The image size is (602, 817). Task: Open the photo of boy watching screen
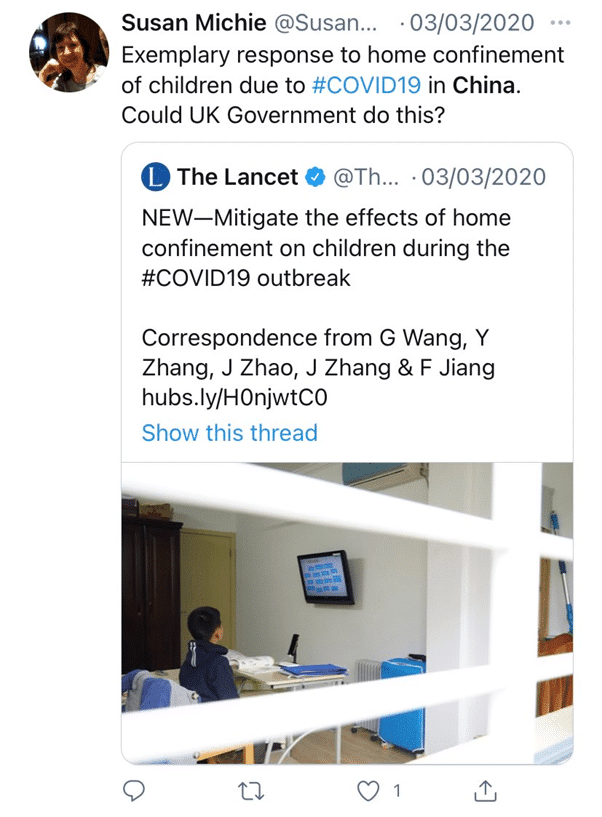click(347, 613)
